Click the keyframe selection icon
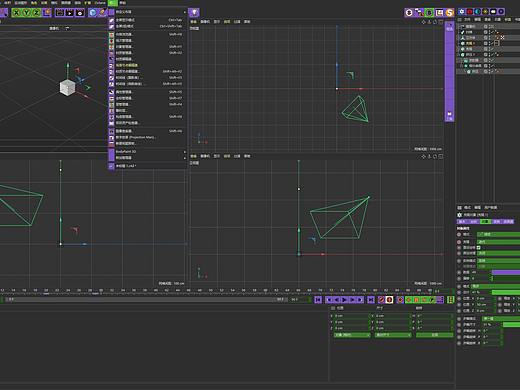520x390 pixels. 400,300
